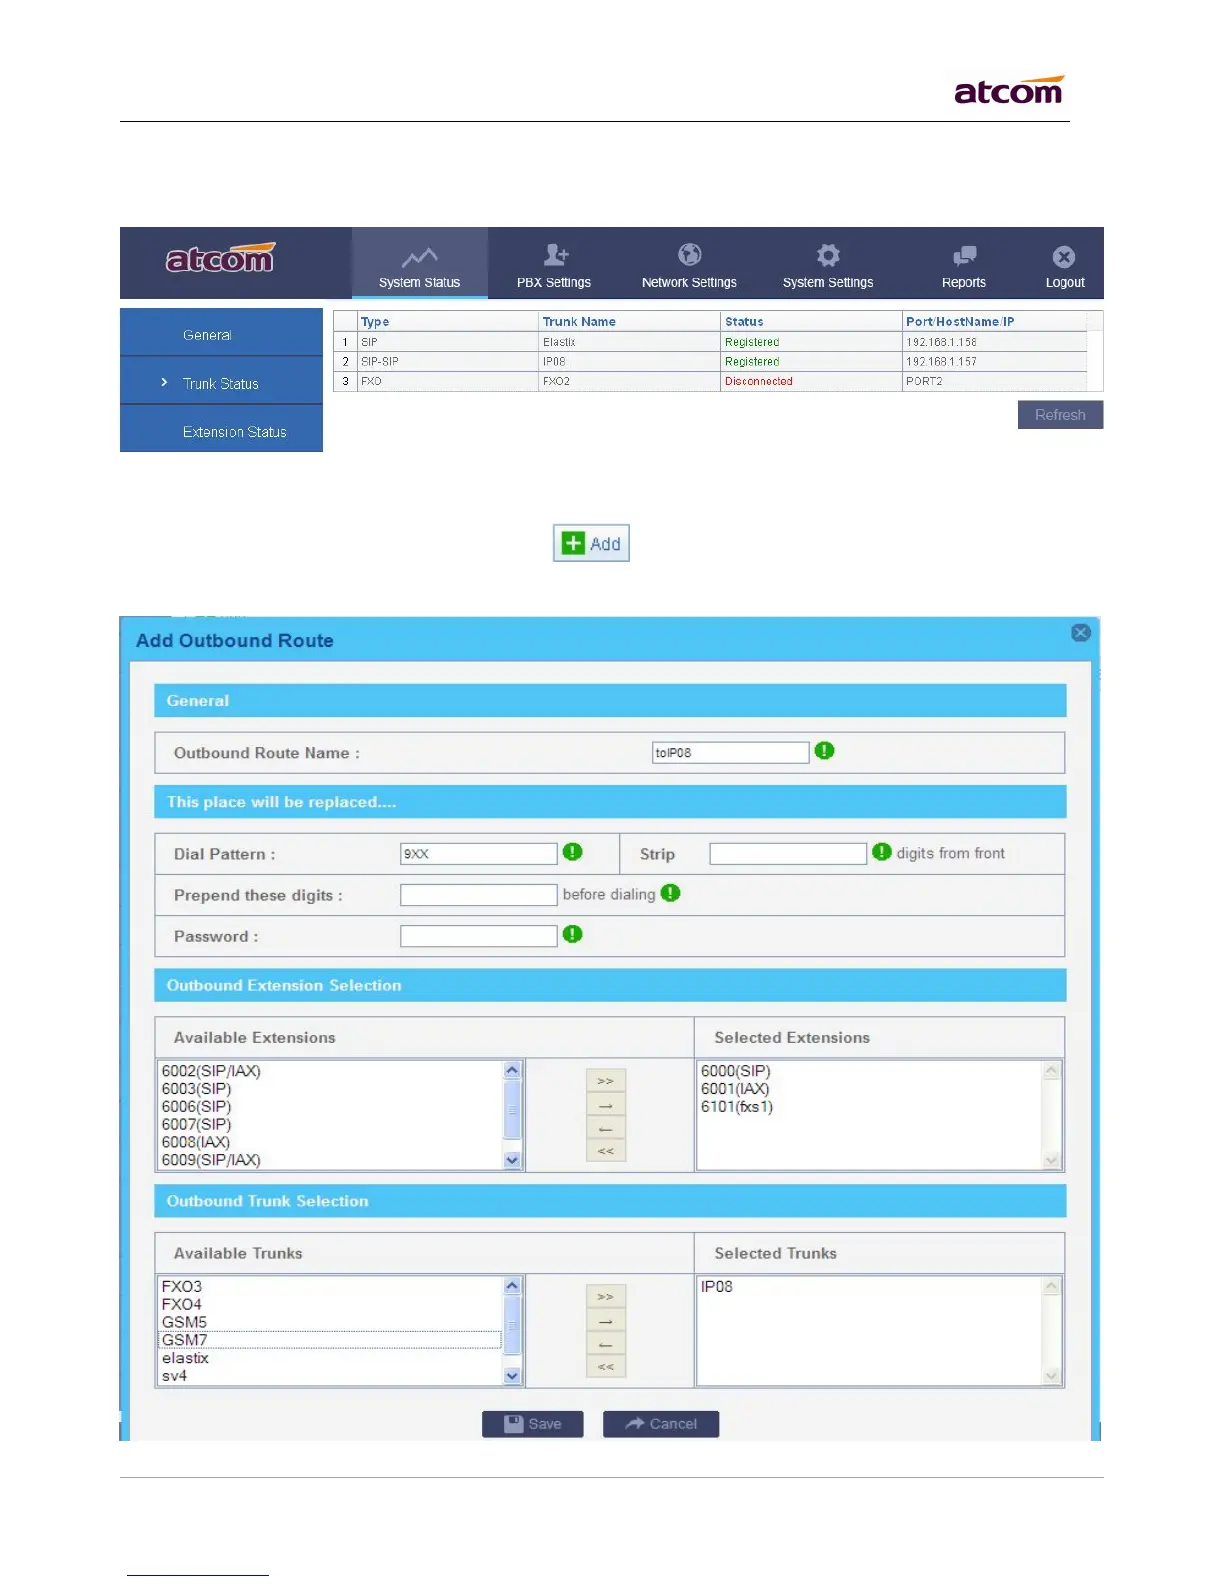Select 6002(SIP/IAX) in Available Extensions

tap(211, 1071)
